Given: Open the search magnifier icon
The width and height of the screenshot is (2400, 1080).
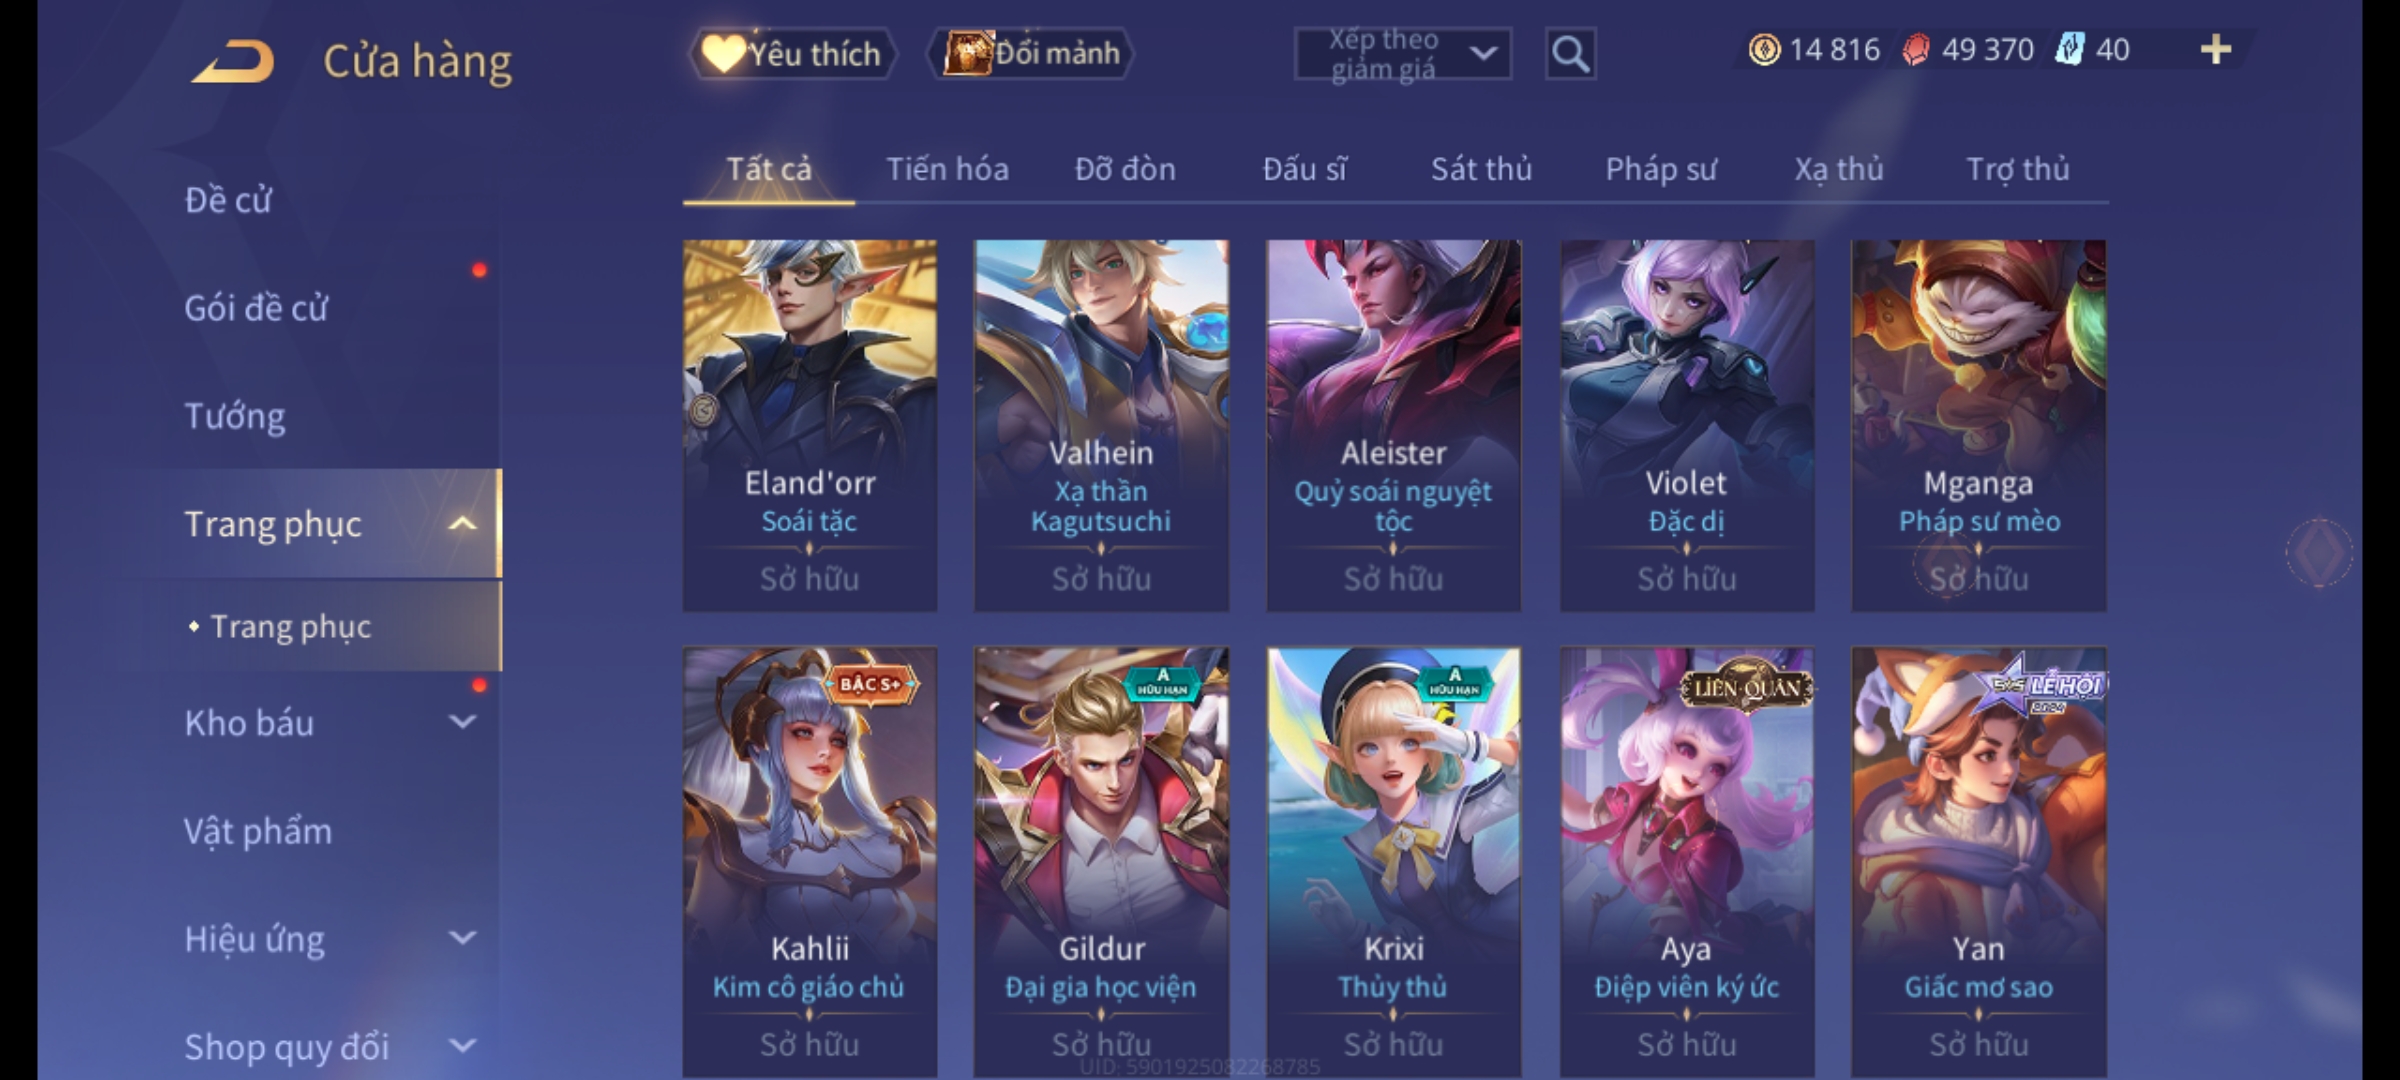Looking at the screenshot, I should [1570, 54].
